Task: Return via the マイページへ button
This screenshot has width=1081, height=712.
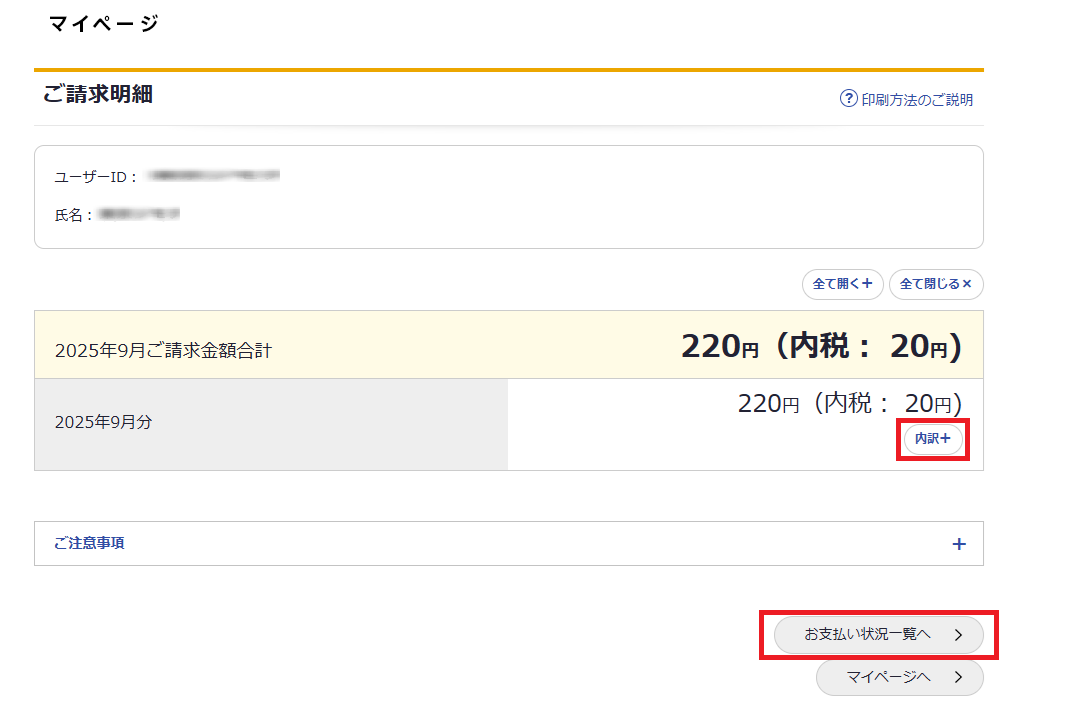Action: point(888,677)
